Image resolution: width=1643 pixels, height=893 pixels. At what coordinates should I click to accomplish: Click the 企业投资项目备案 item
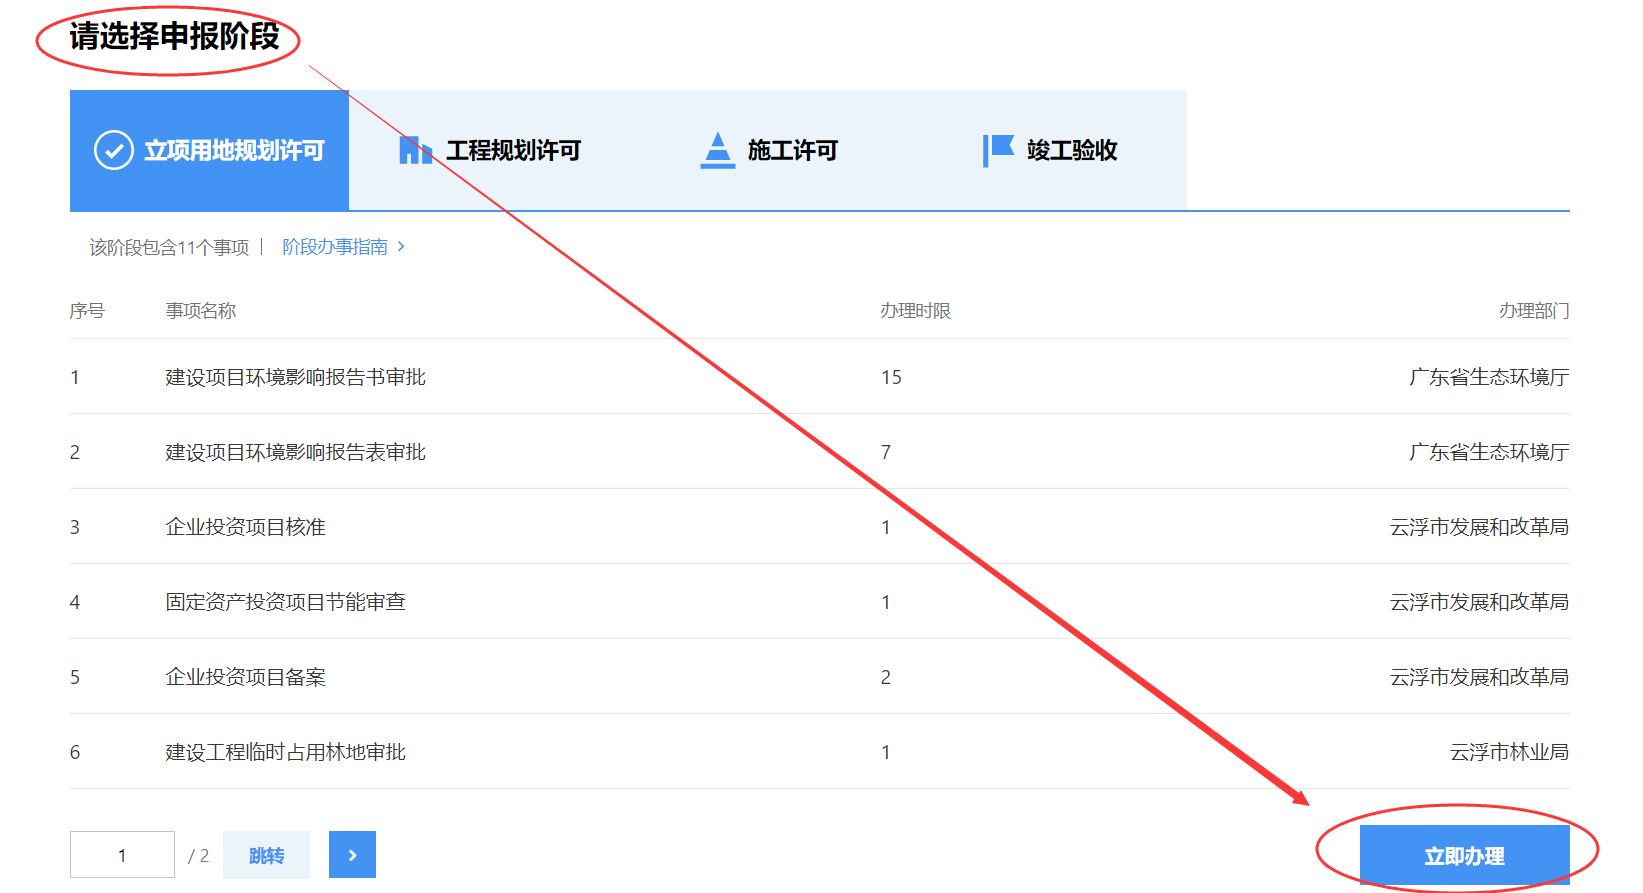[245, 677]
